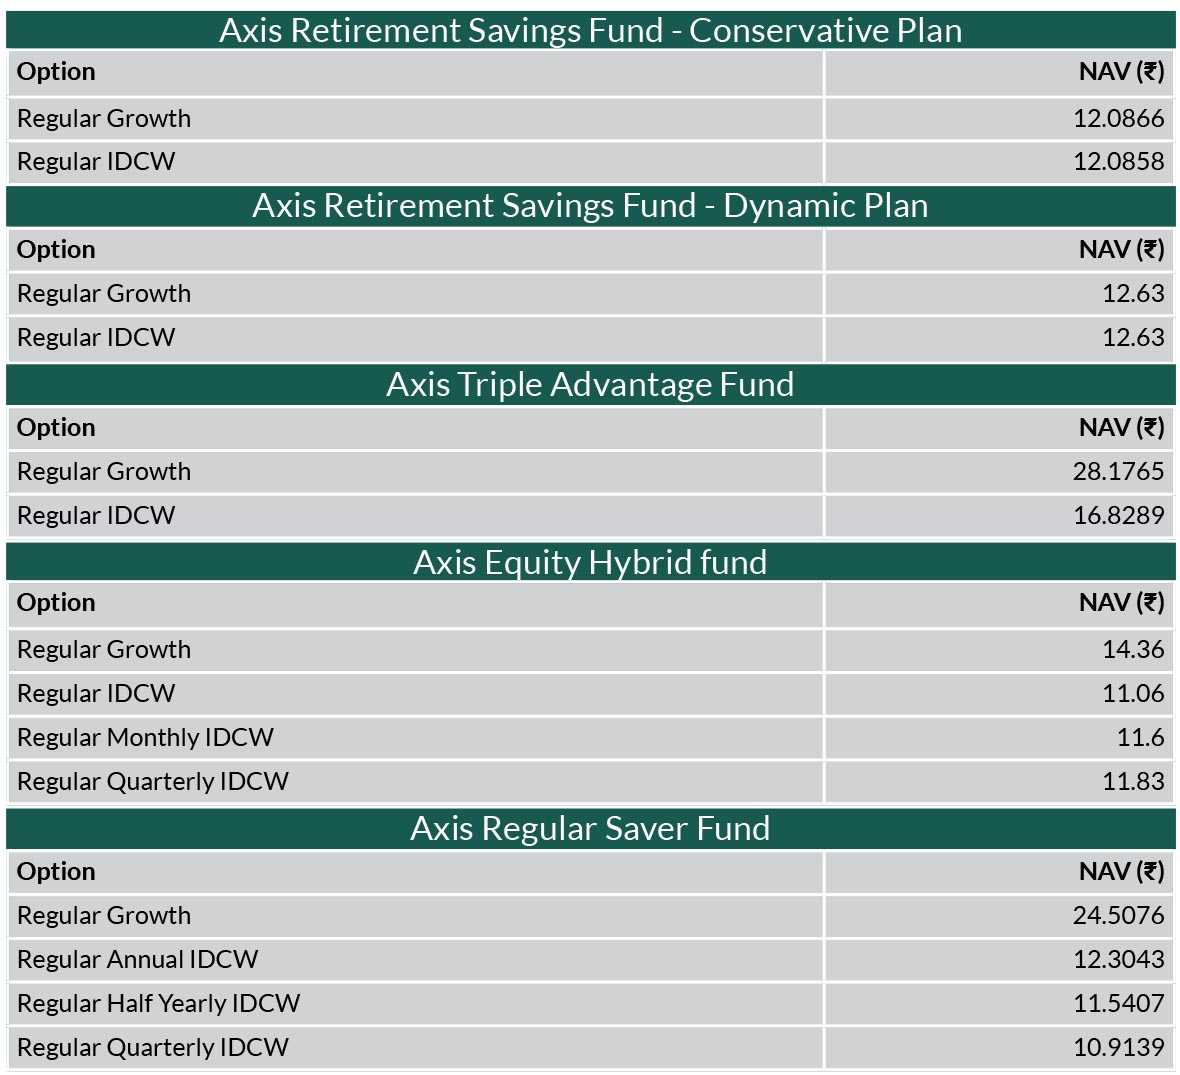Click the NAV value 28.1765
This screenshot has height=1075, width=1180.
tap(1118, 471)
